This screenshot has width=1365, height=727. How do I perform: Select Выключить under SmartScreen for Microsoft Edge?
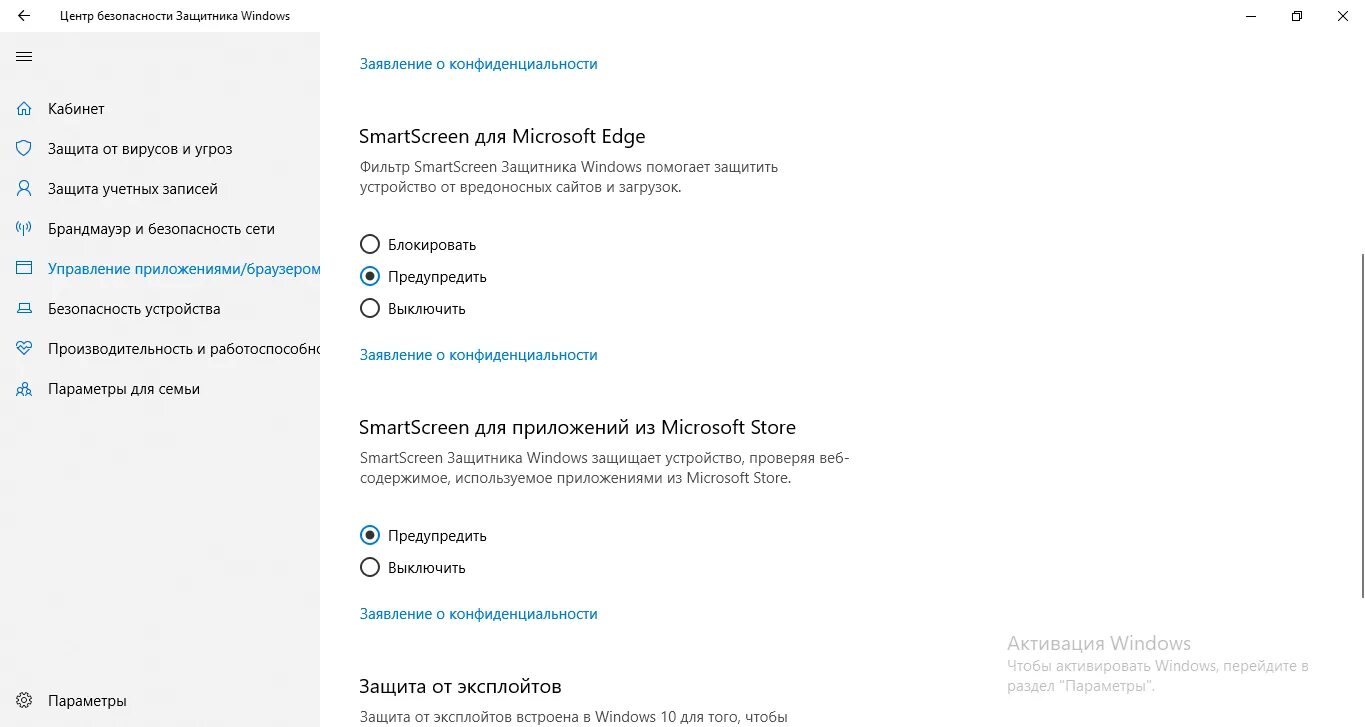point(370,309)
